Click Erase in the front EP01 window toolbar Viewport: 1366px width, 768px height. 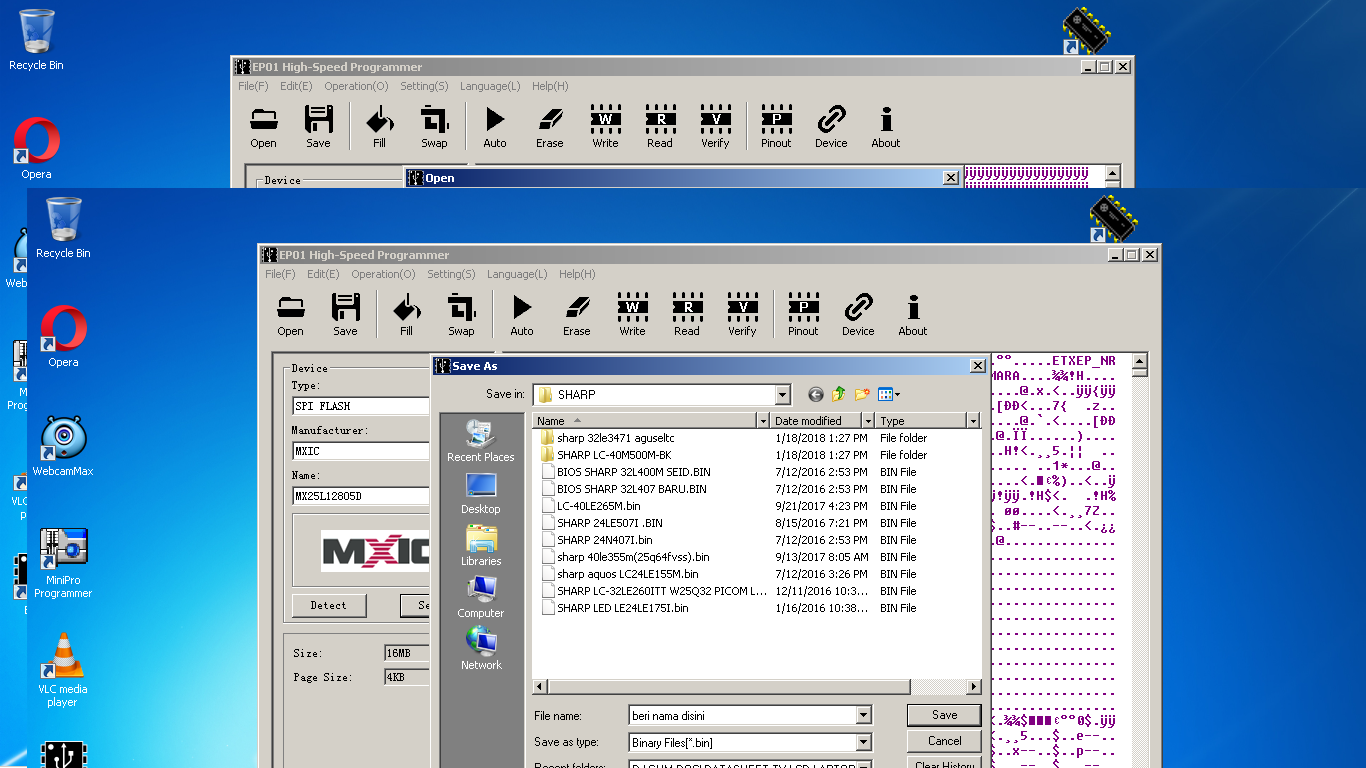click(x=577, y=315)
